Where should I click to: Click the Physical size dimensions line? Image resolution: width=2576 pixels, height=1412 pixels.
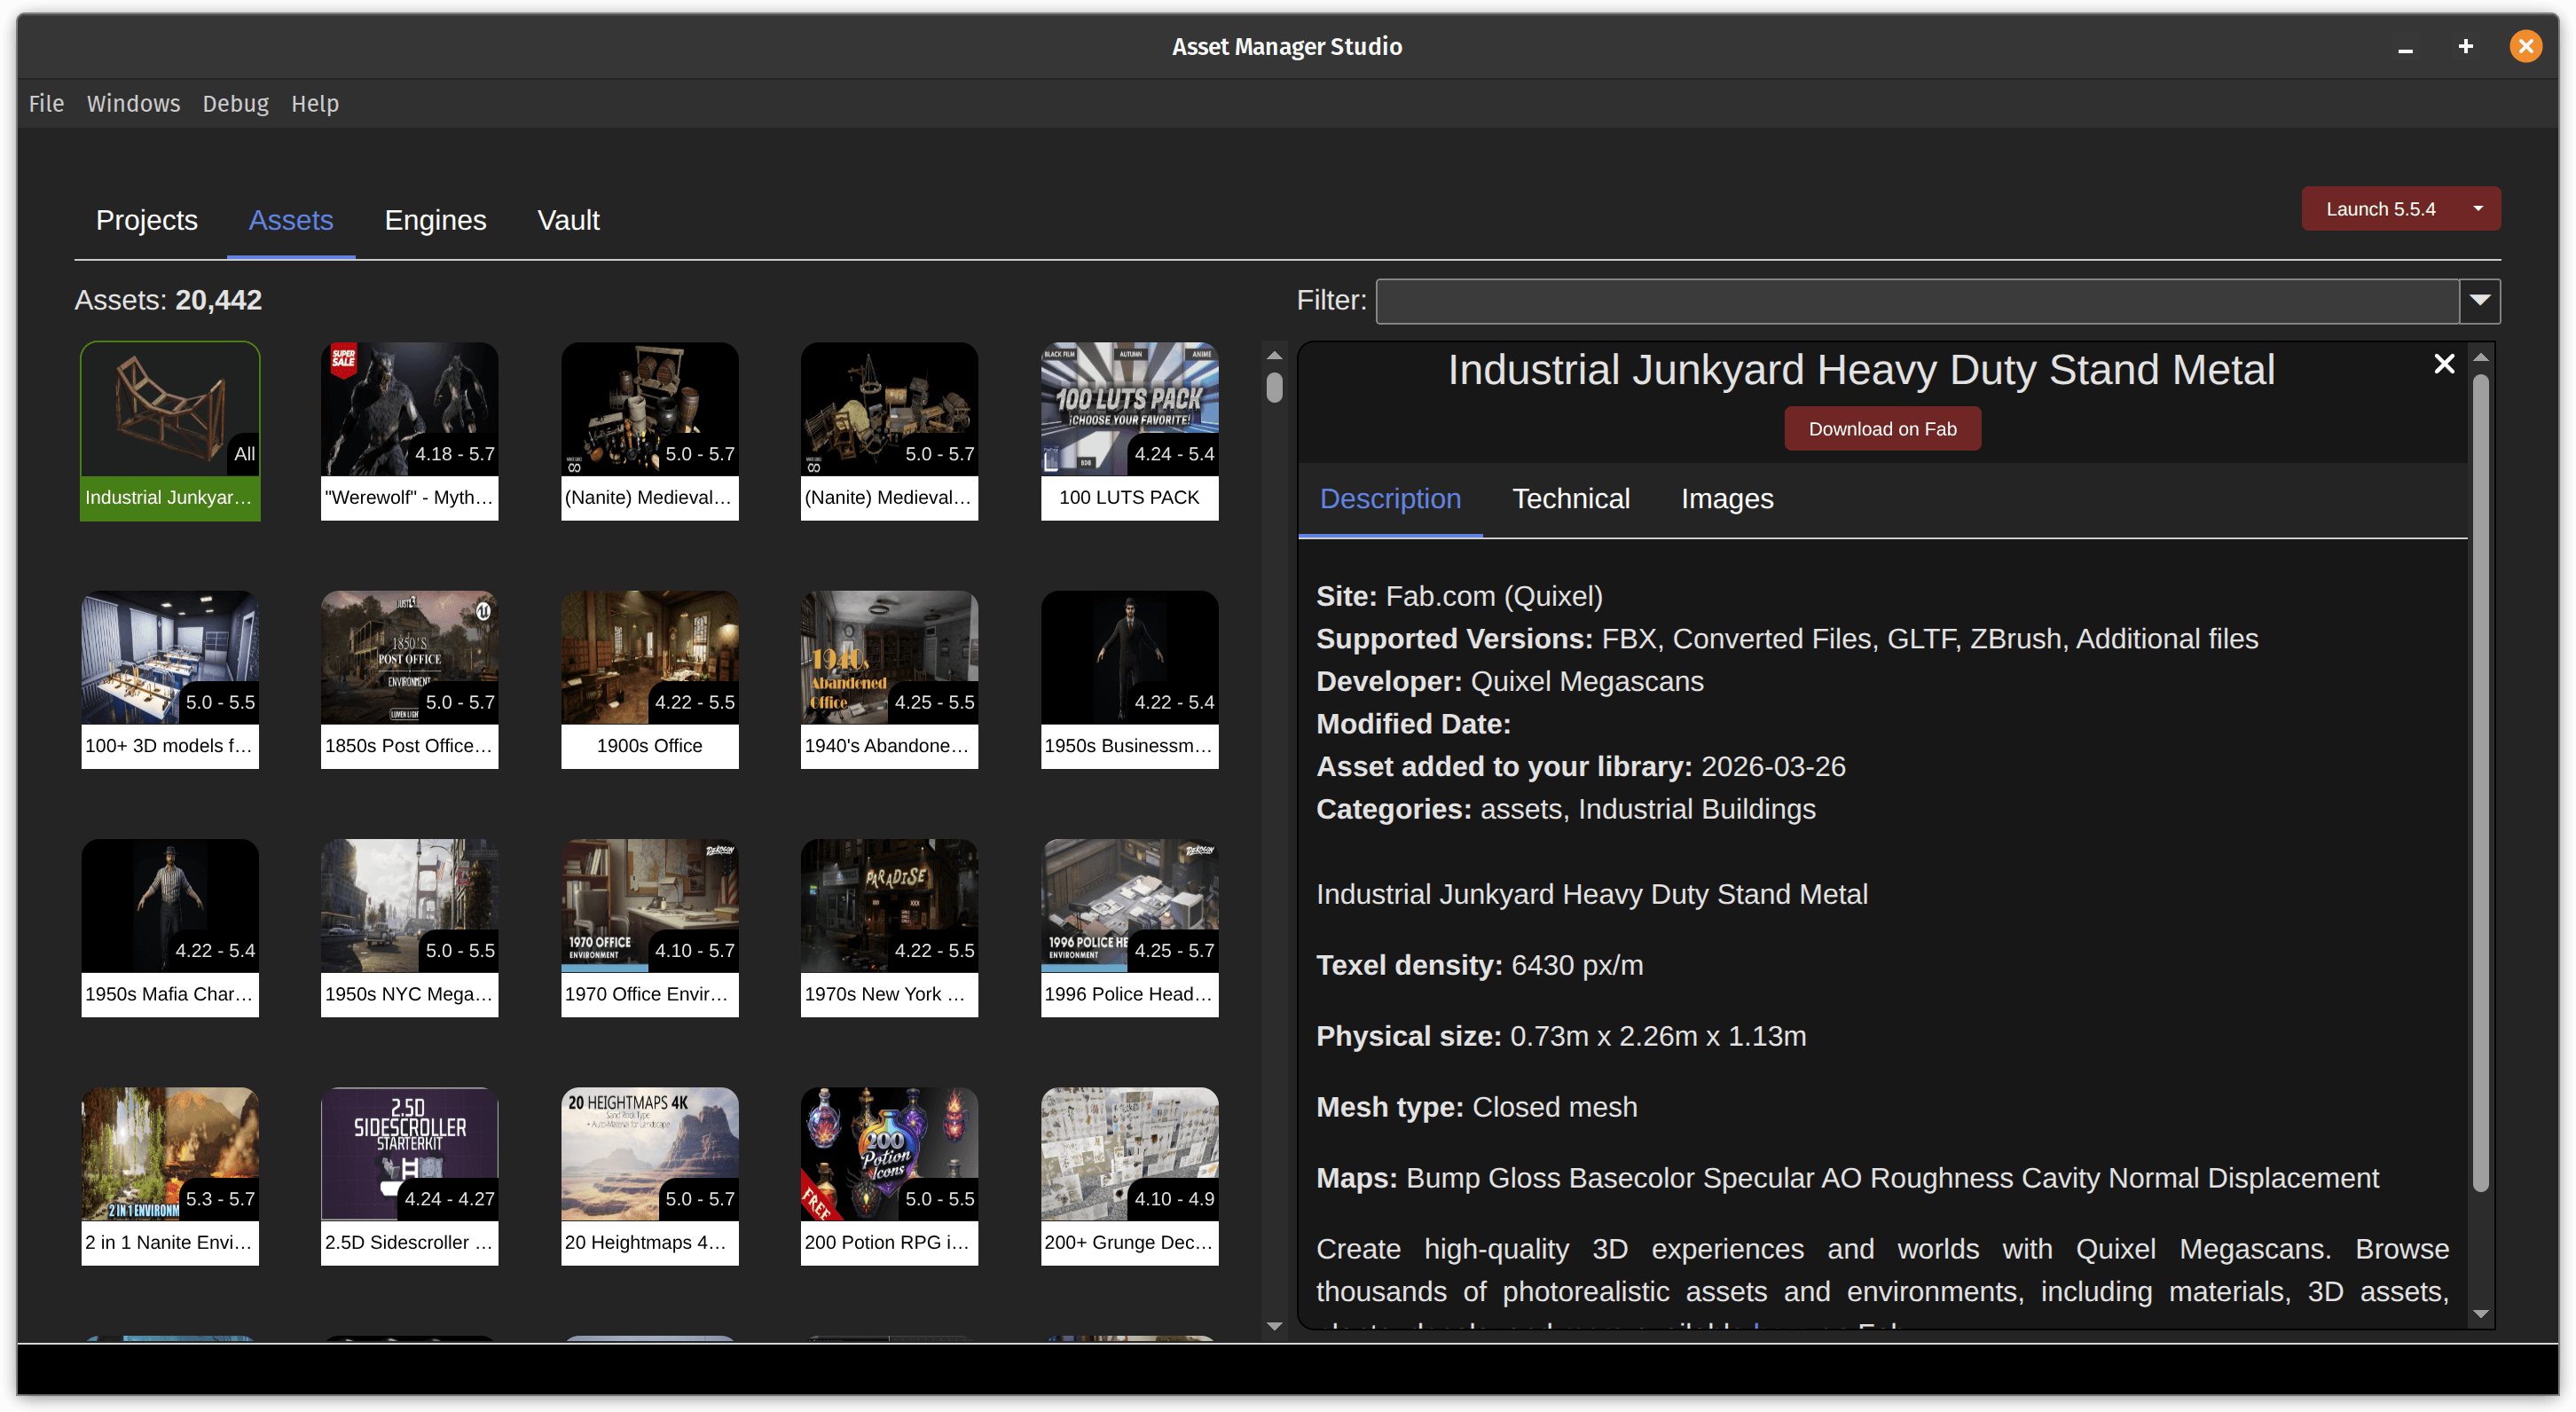1561,1037
